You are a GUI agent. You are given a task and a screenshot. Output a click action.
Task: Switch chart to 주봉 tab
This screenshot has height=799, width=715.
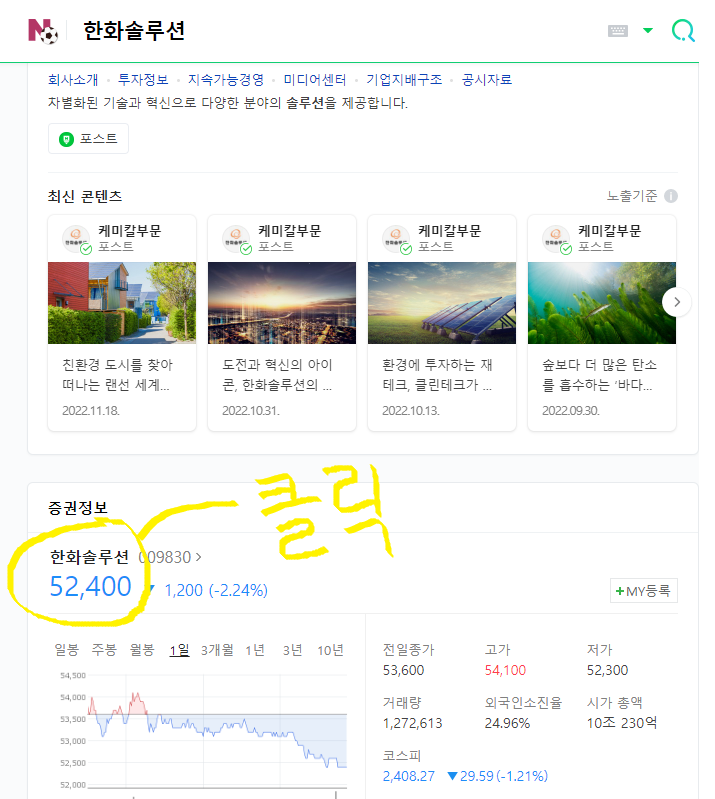pyautogui.click(x=104, y=650)
